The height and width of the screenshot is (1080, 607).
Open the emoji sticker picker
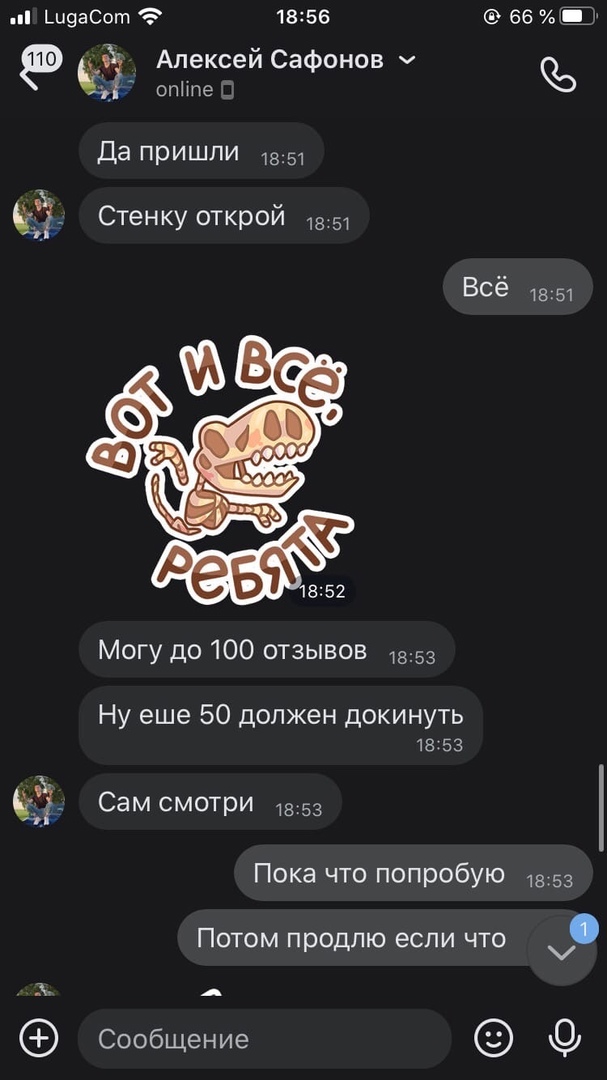pos(494,1038)
